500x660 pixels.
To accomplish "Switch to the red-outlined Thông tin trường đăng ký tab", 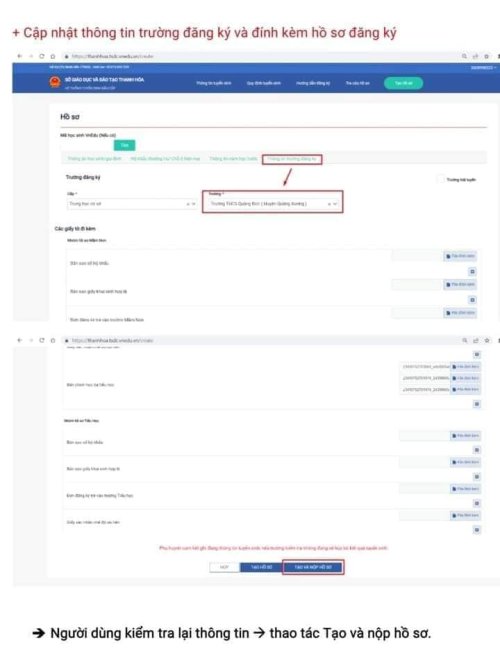I will click(292, 159).
